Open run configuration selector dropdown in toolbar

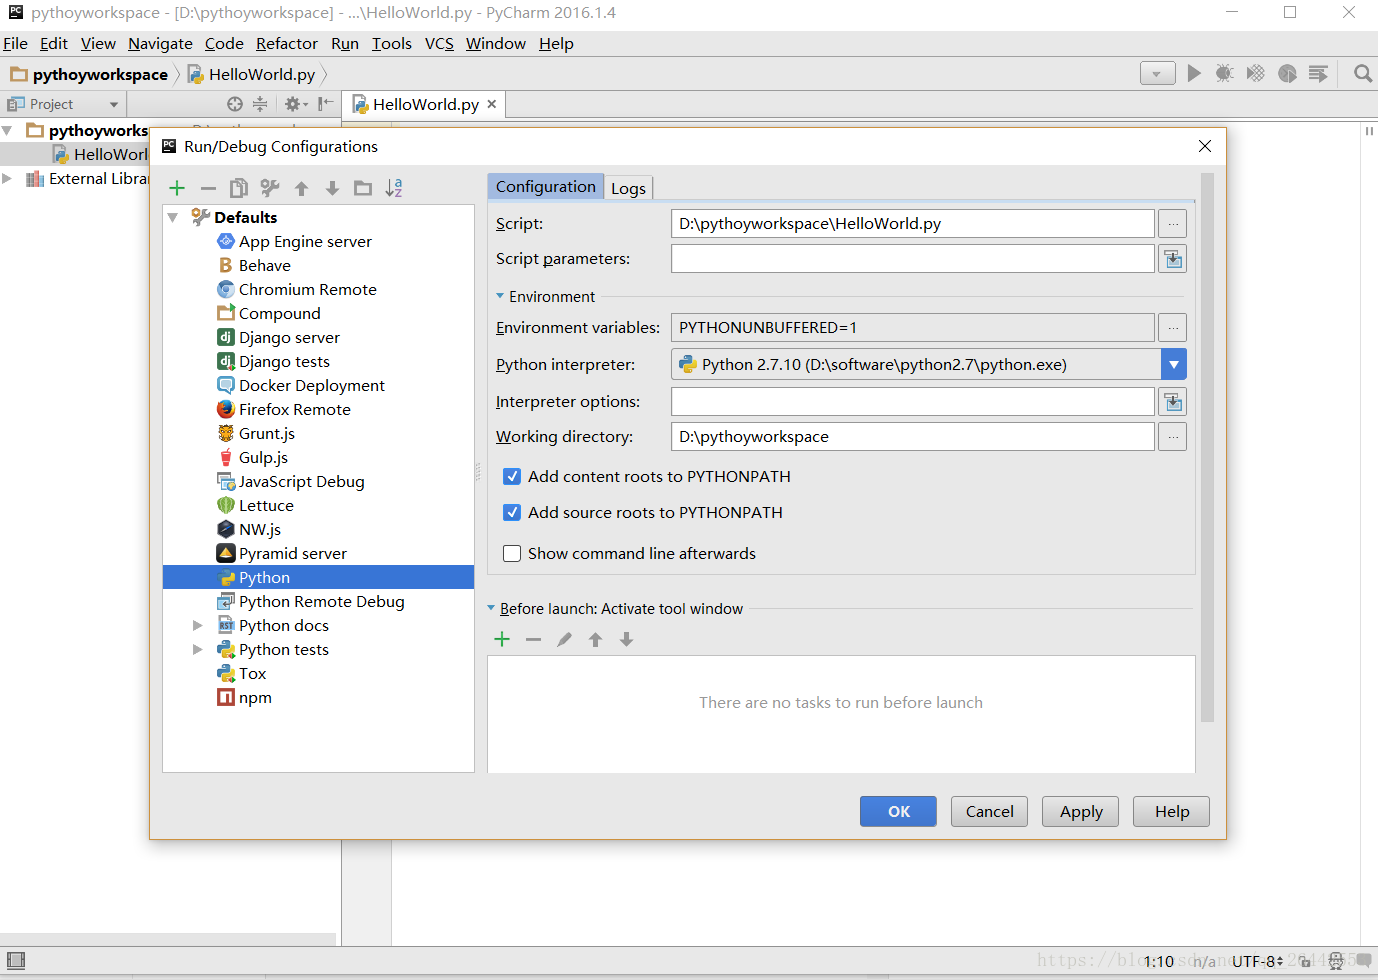point(1157,73)
